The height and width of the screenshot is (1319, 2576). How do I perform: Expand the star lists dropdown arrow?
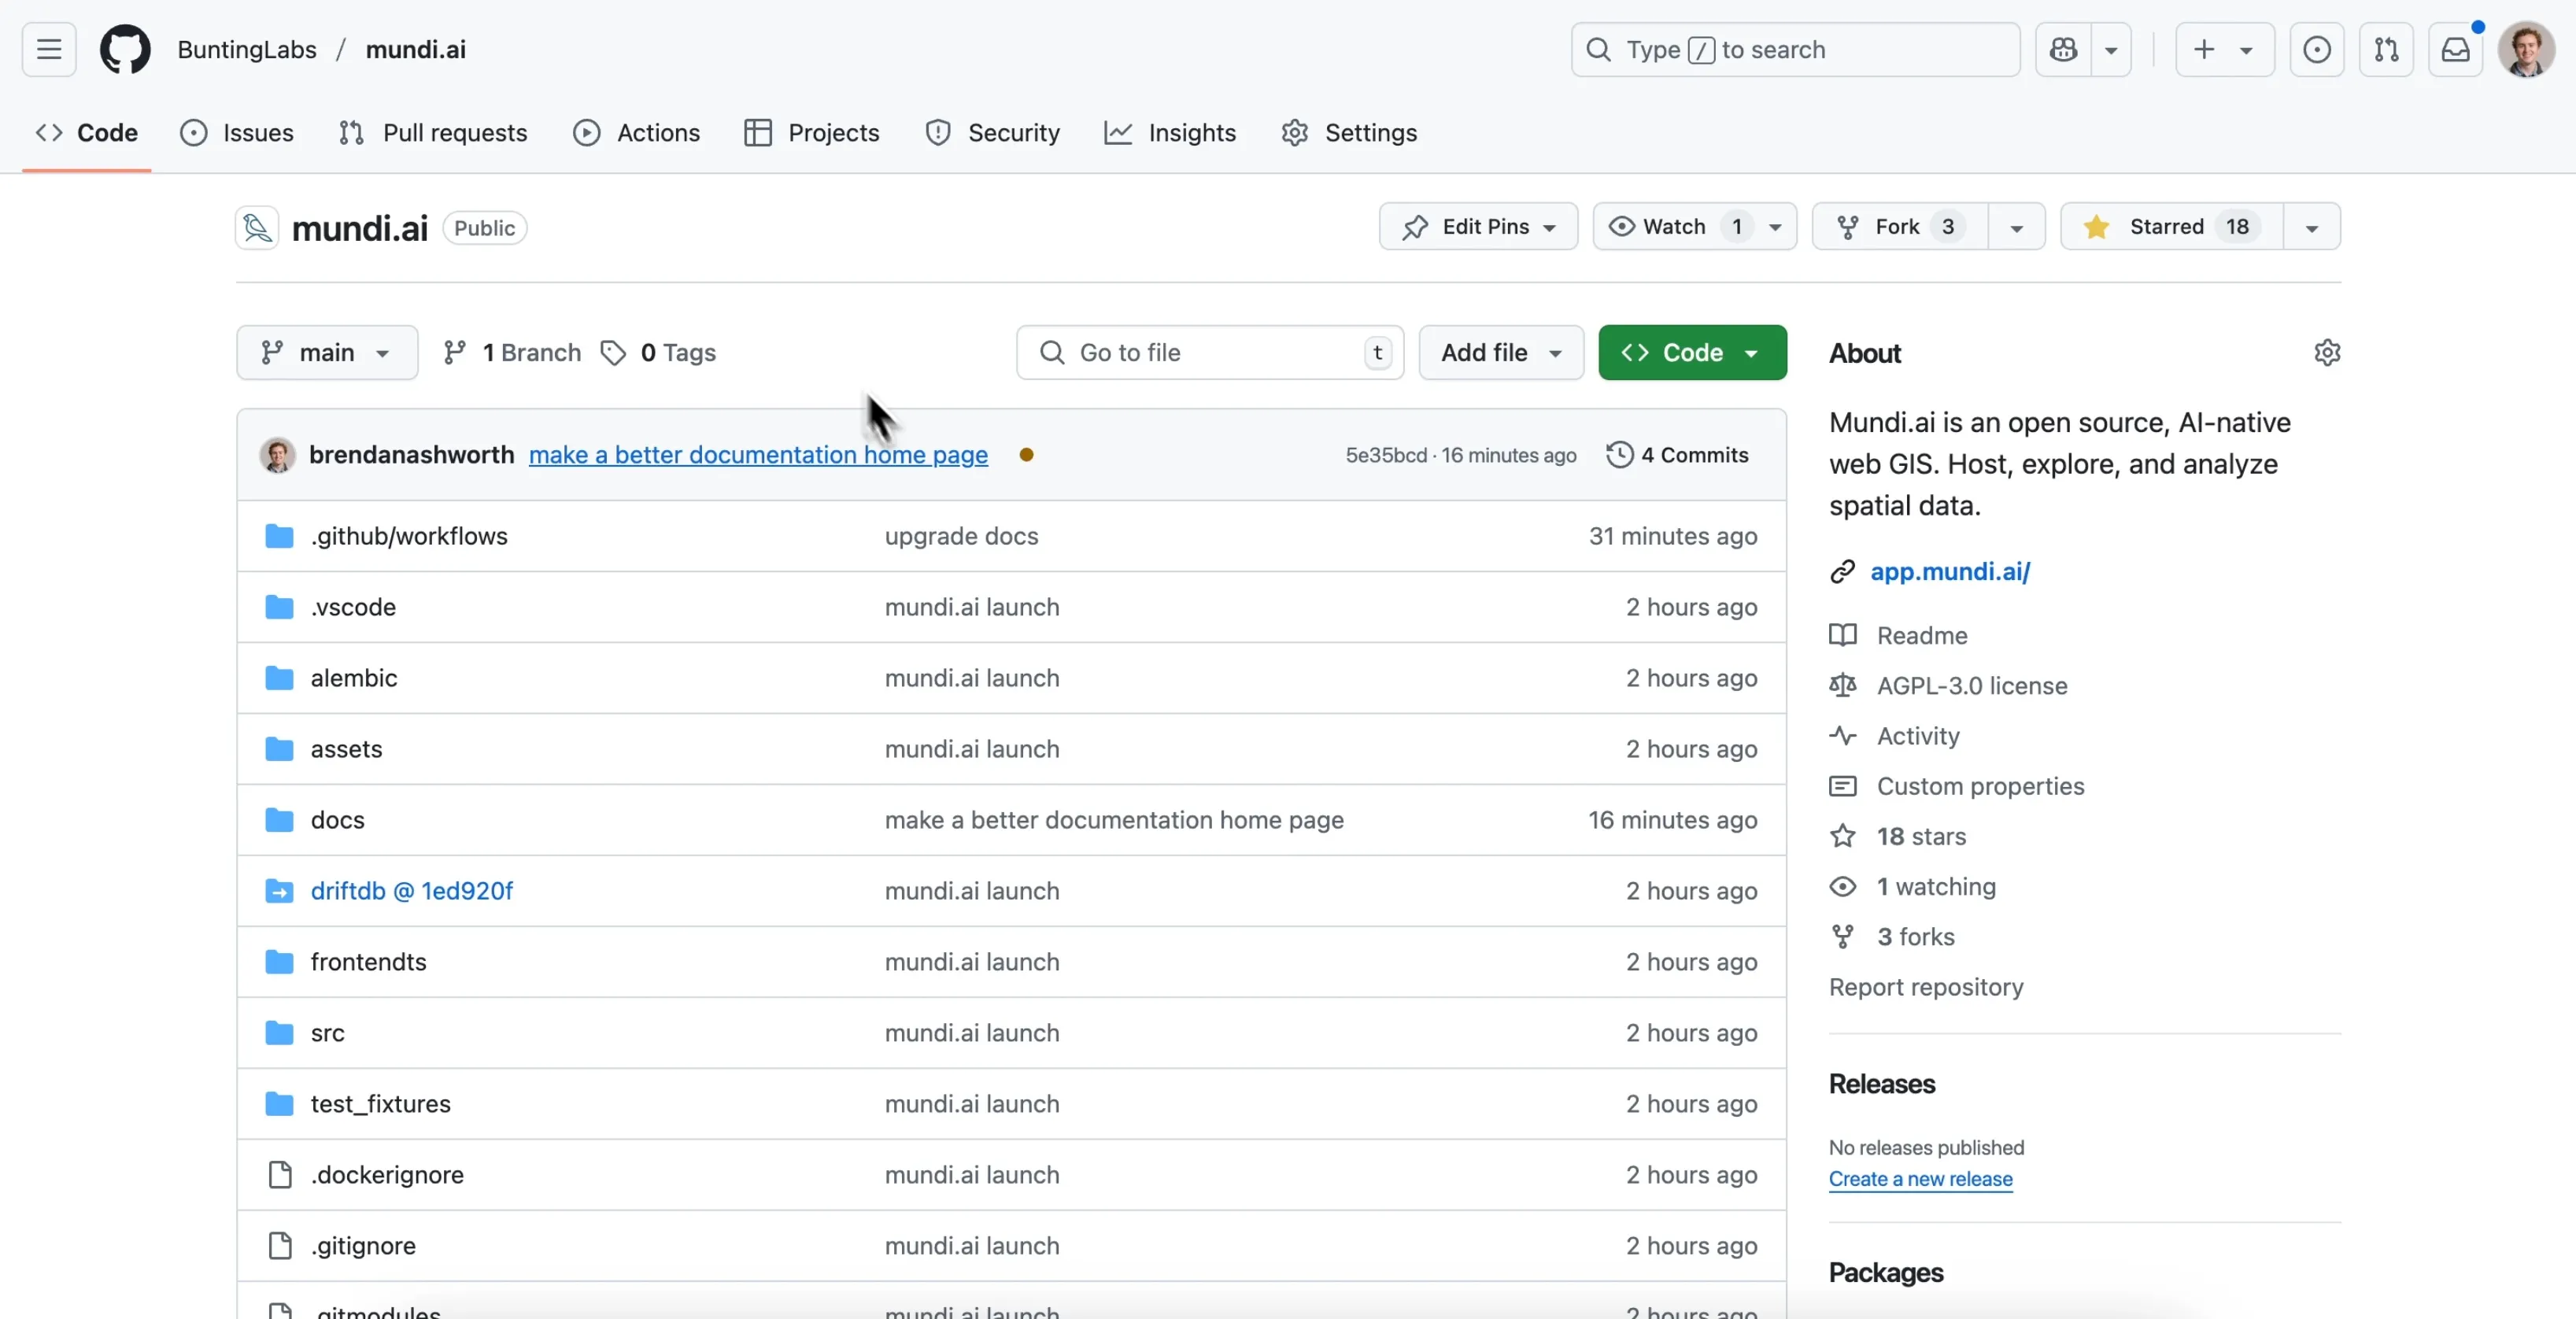[x=2311, y=227]
